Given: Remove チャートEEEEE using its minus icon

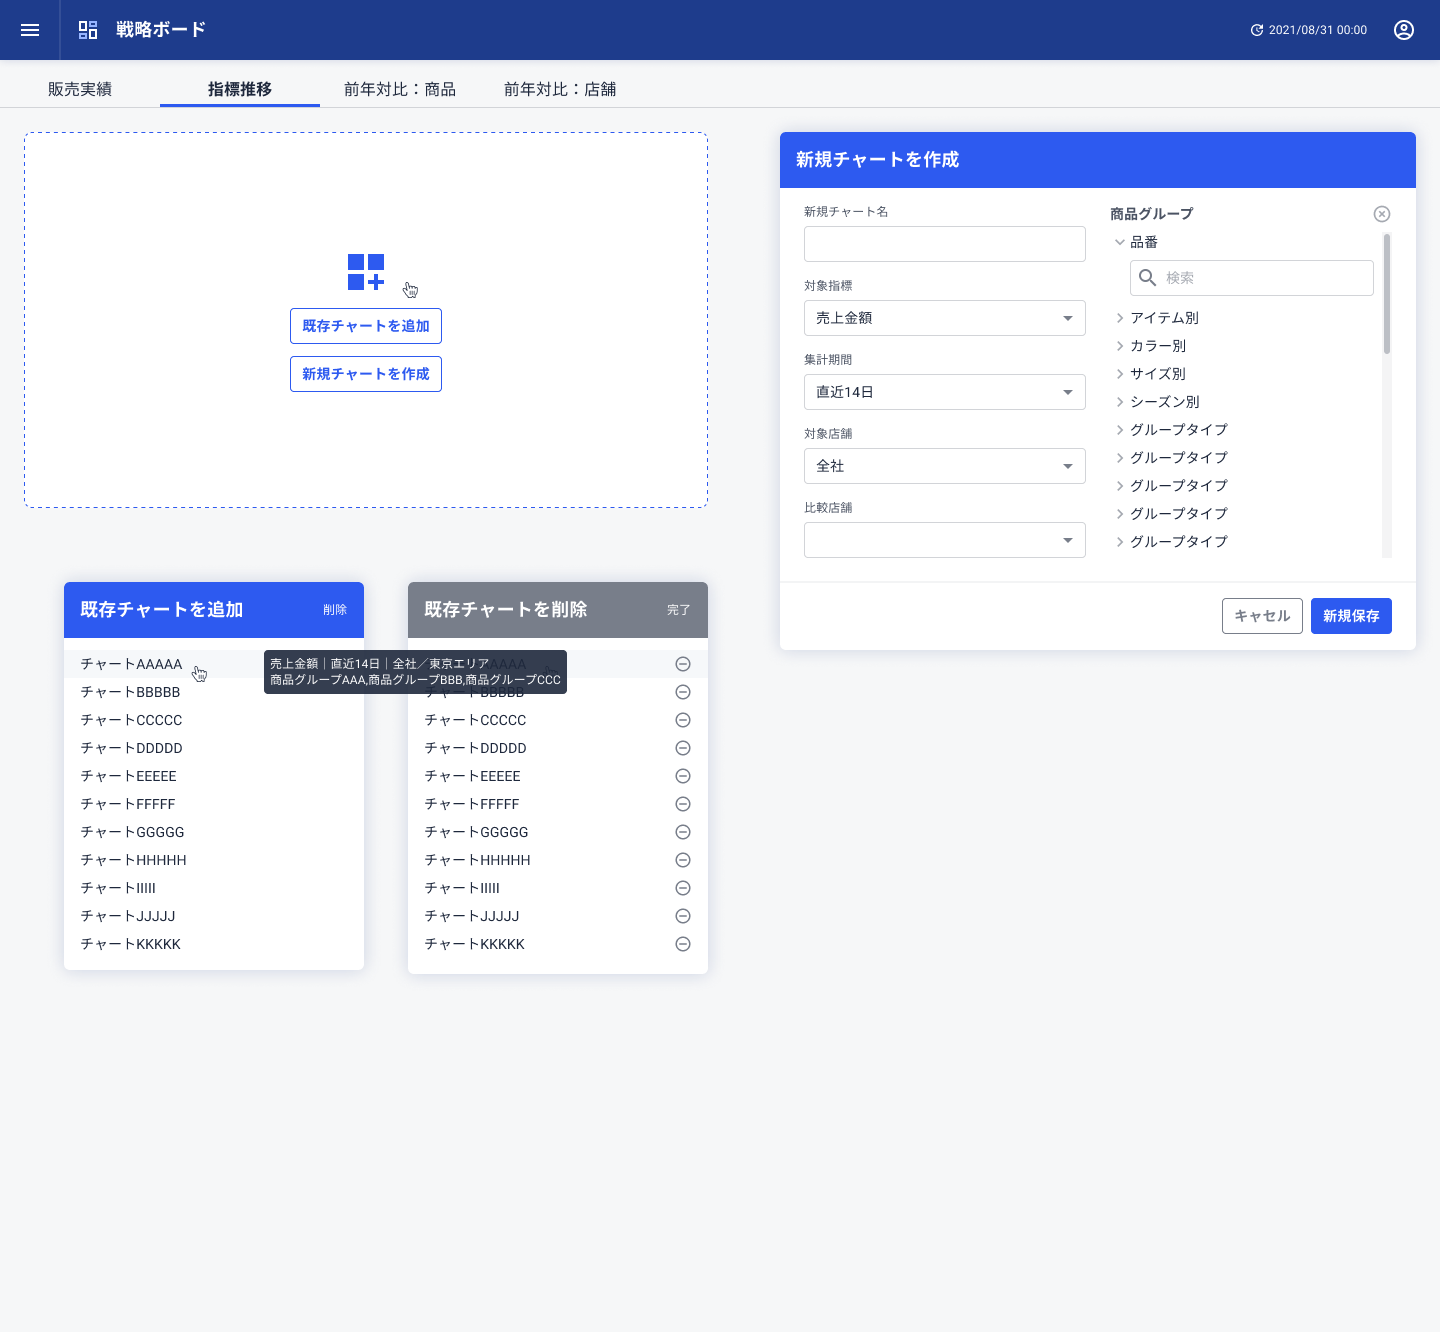Looking at the screenshot, I should point(683,776).
